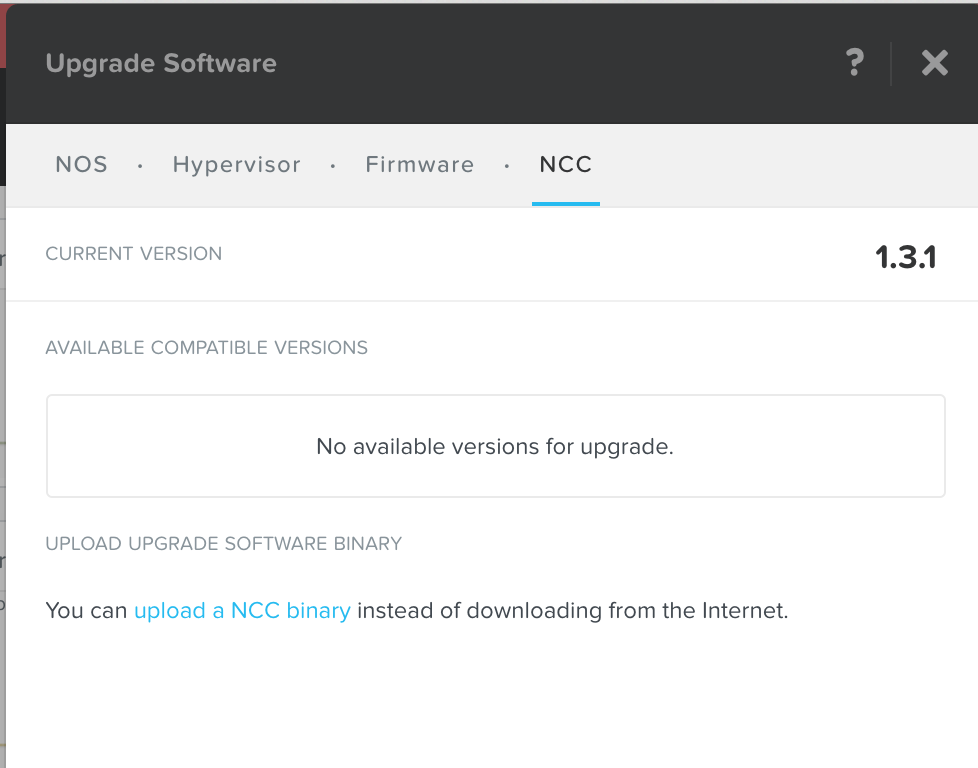Follow the 'upload a NCC binary' link

point(242,610)
